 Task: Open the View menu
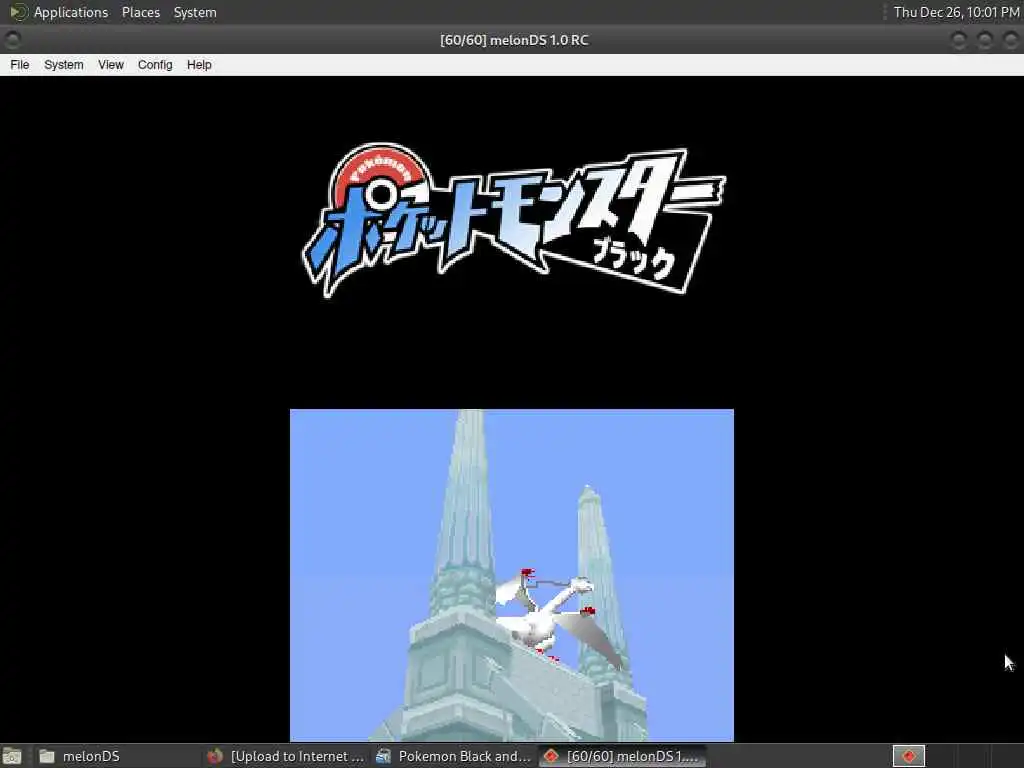coord(110,65)
